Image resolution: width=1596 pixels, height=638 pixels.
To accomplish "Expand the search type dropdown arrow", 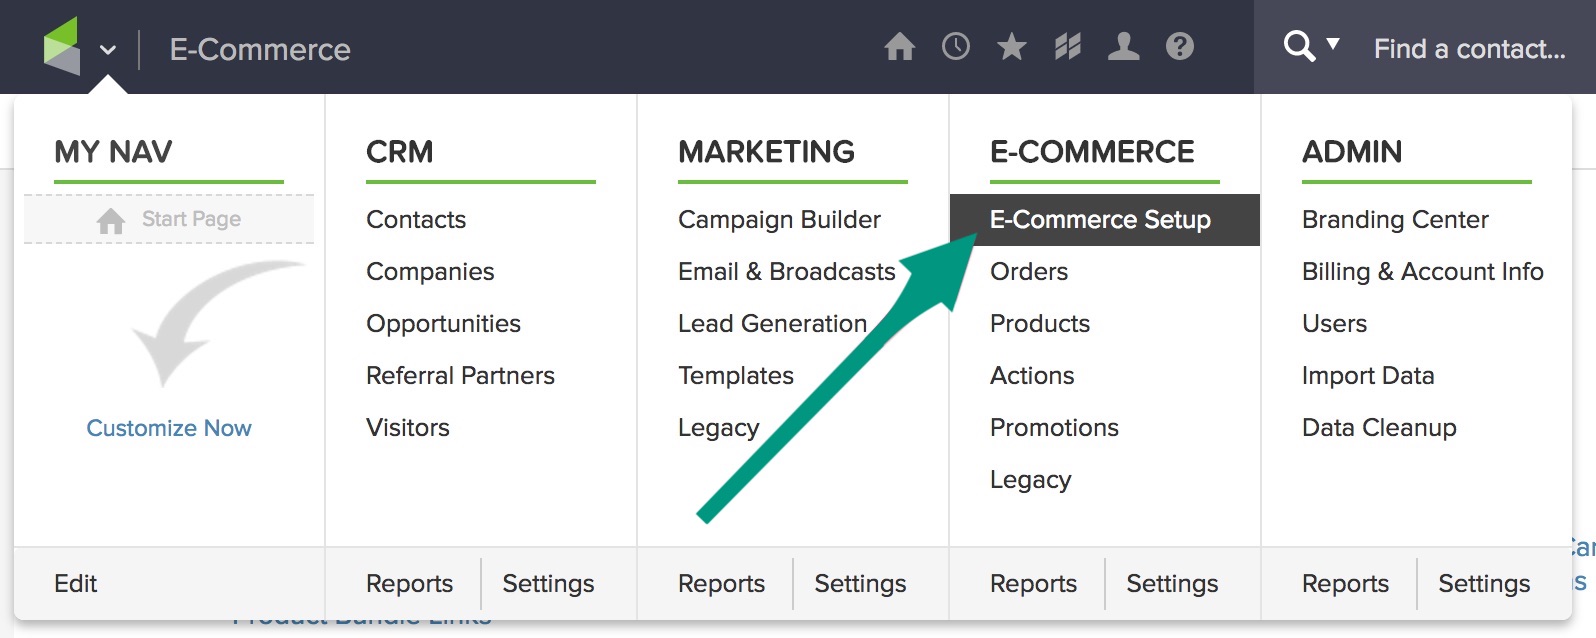I will [1332, 44].
